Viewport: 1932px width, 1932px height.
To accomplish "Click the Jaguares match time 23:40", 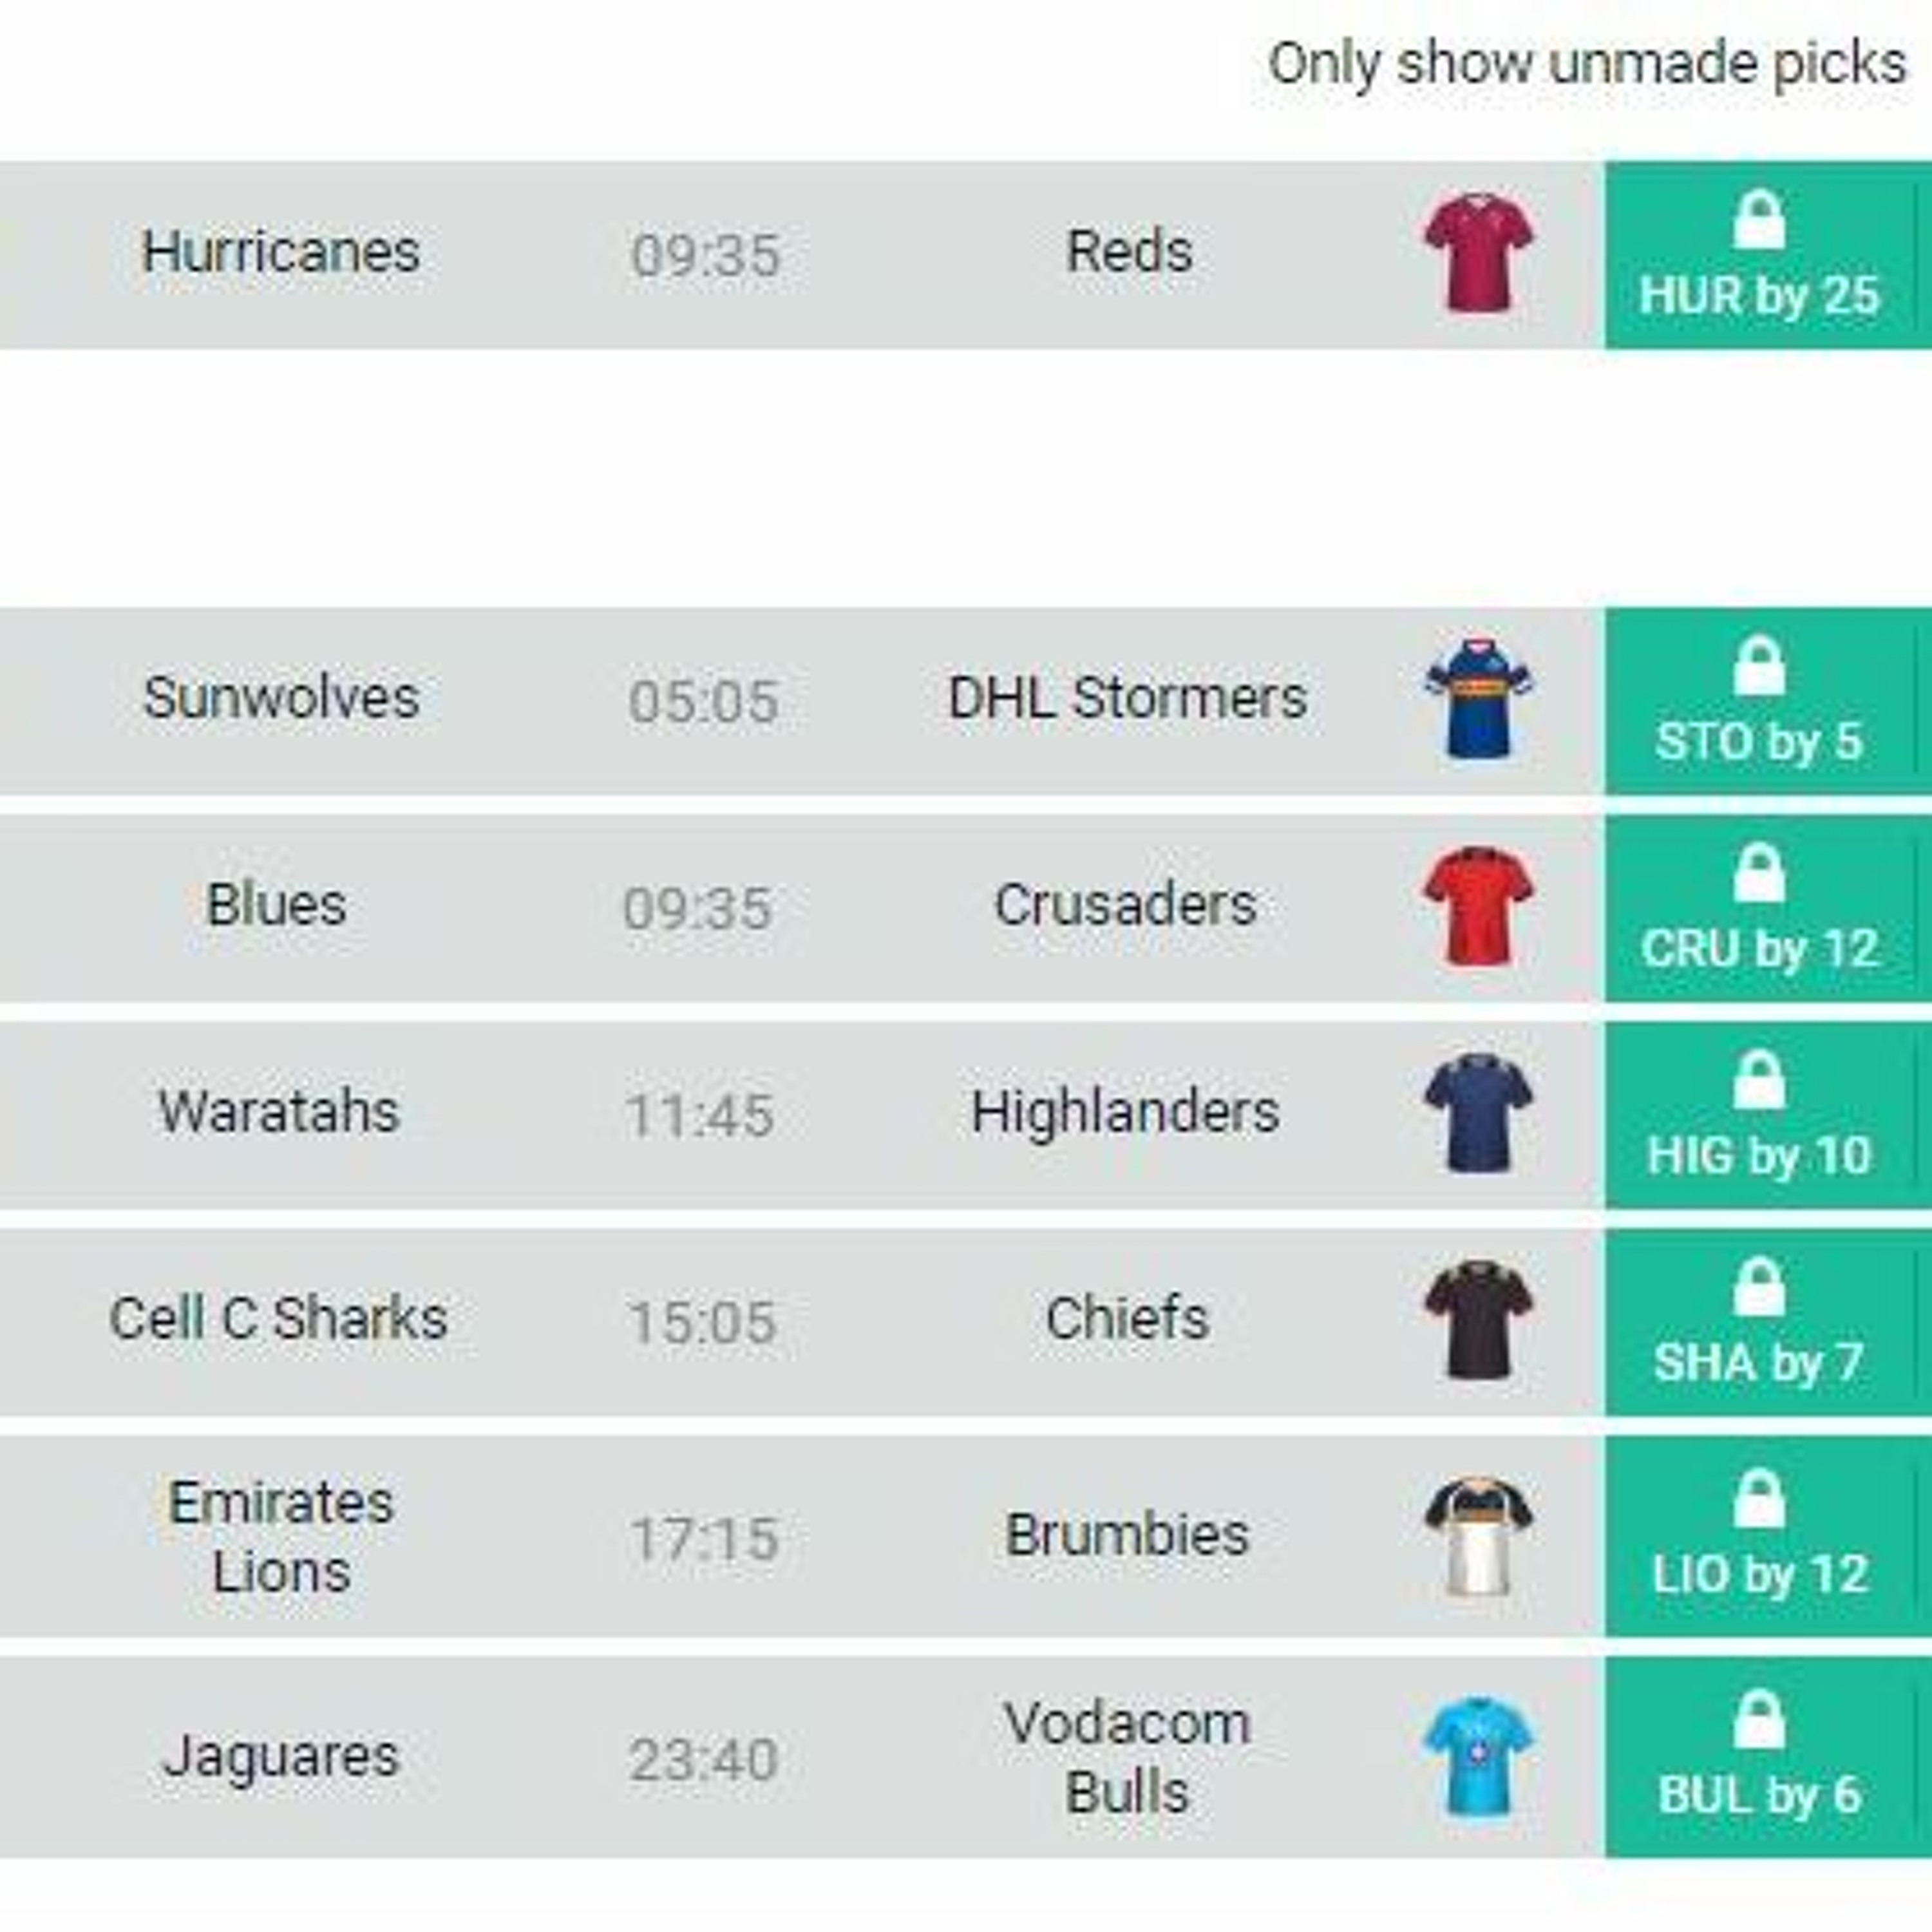I will [703, 1760].
